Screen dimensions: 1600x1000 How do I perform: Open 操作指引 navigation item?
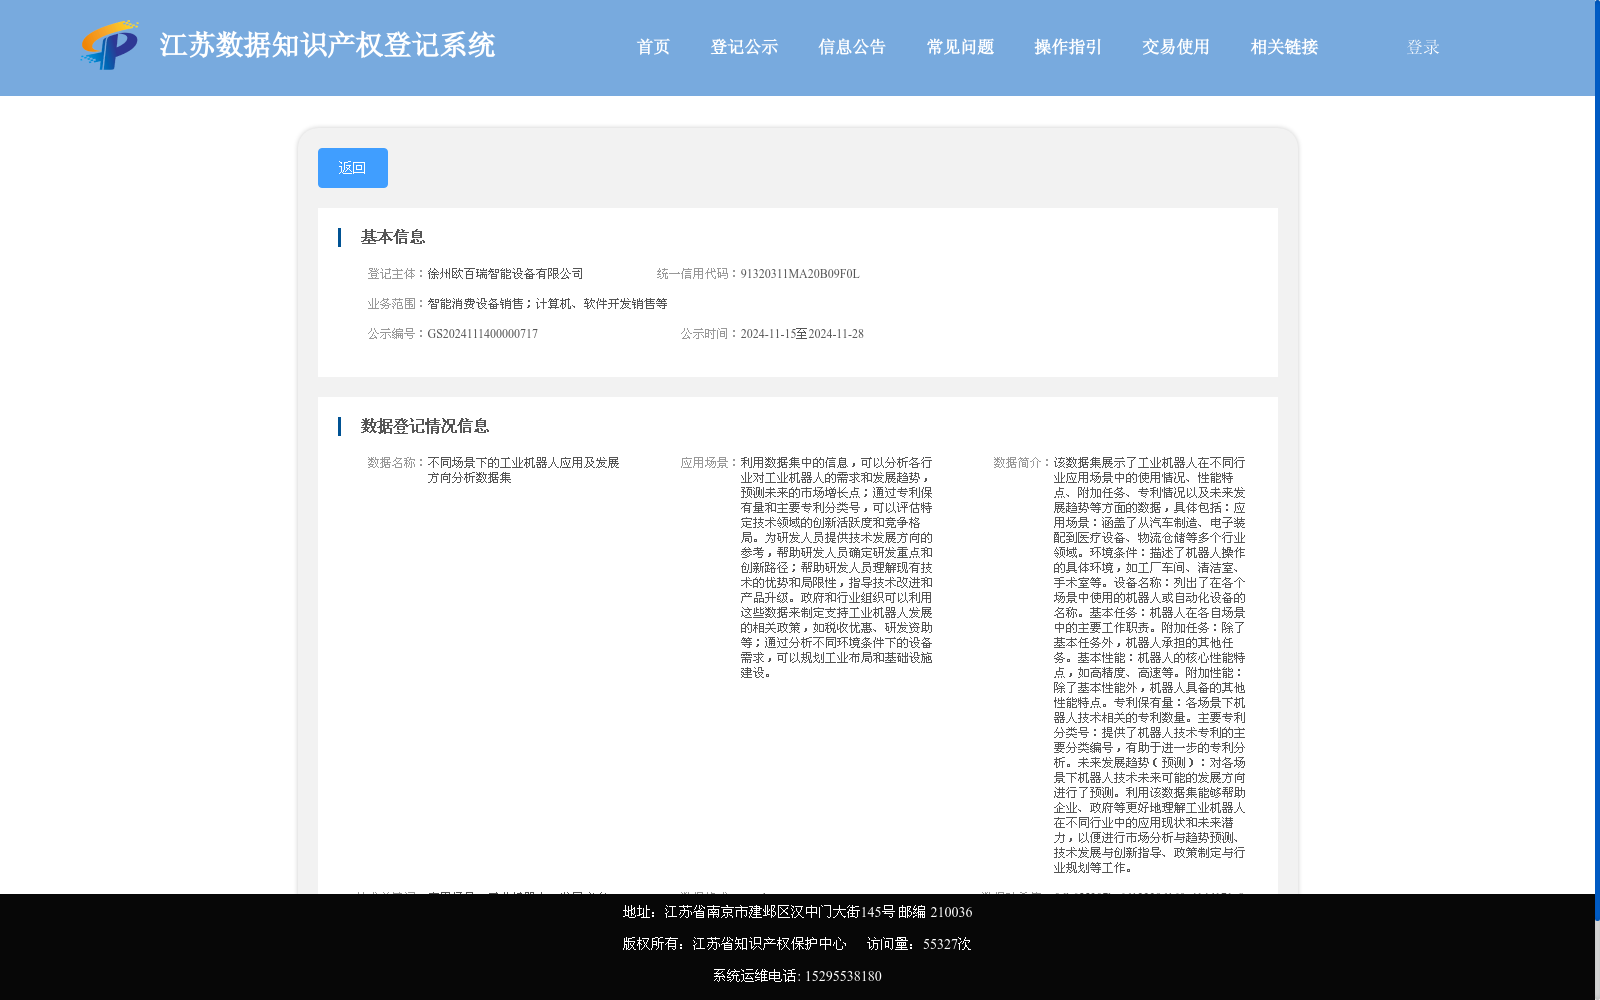[x=1068, y=47]
